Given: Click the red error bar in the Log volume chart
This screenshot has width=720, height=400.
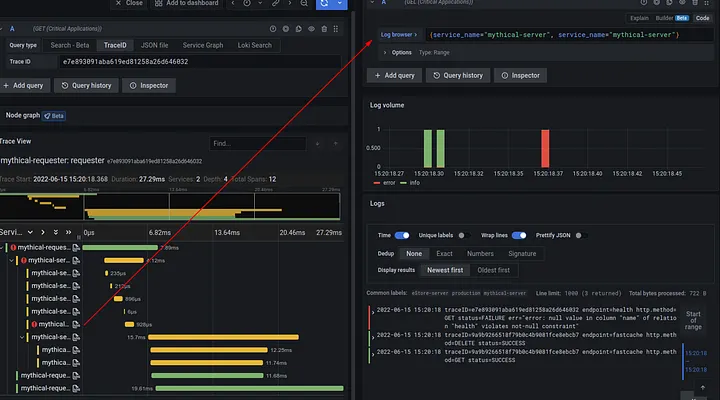Looking at the screenshot, I should tap(545, 148).
